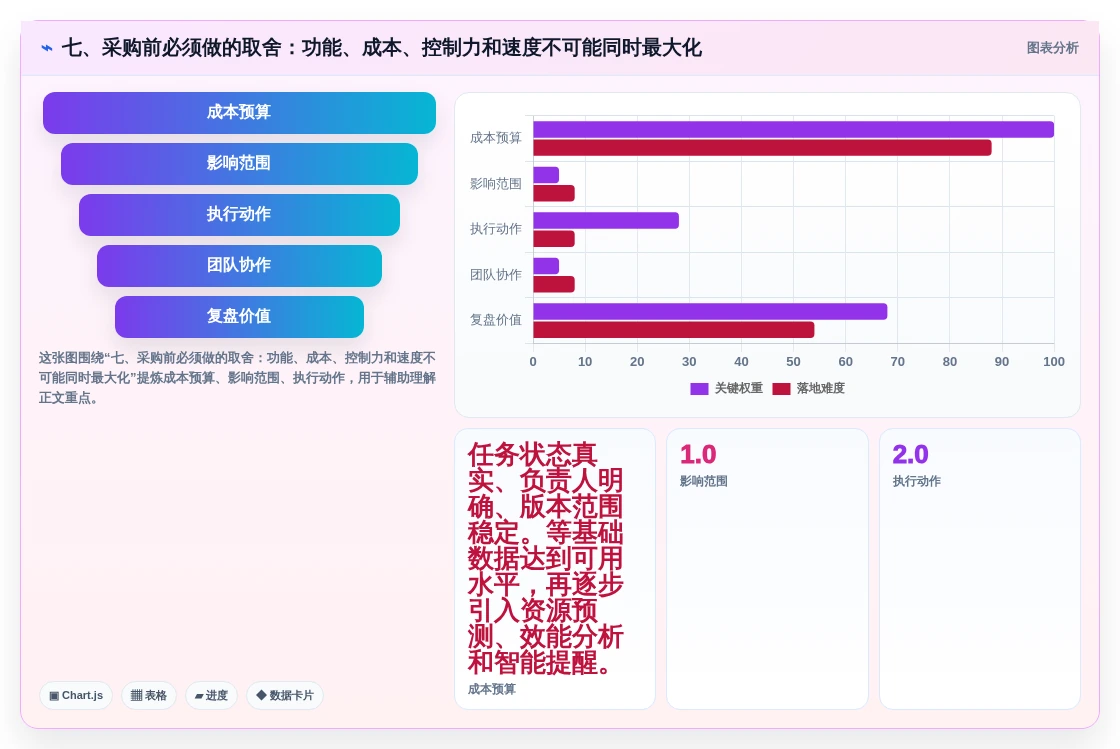Click the diamond icon in 数据卡片 chip
This screenshot has height=749, width=1120.
[x=261, y=695]
